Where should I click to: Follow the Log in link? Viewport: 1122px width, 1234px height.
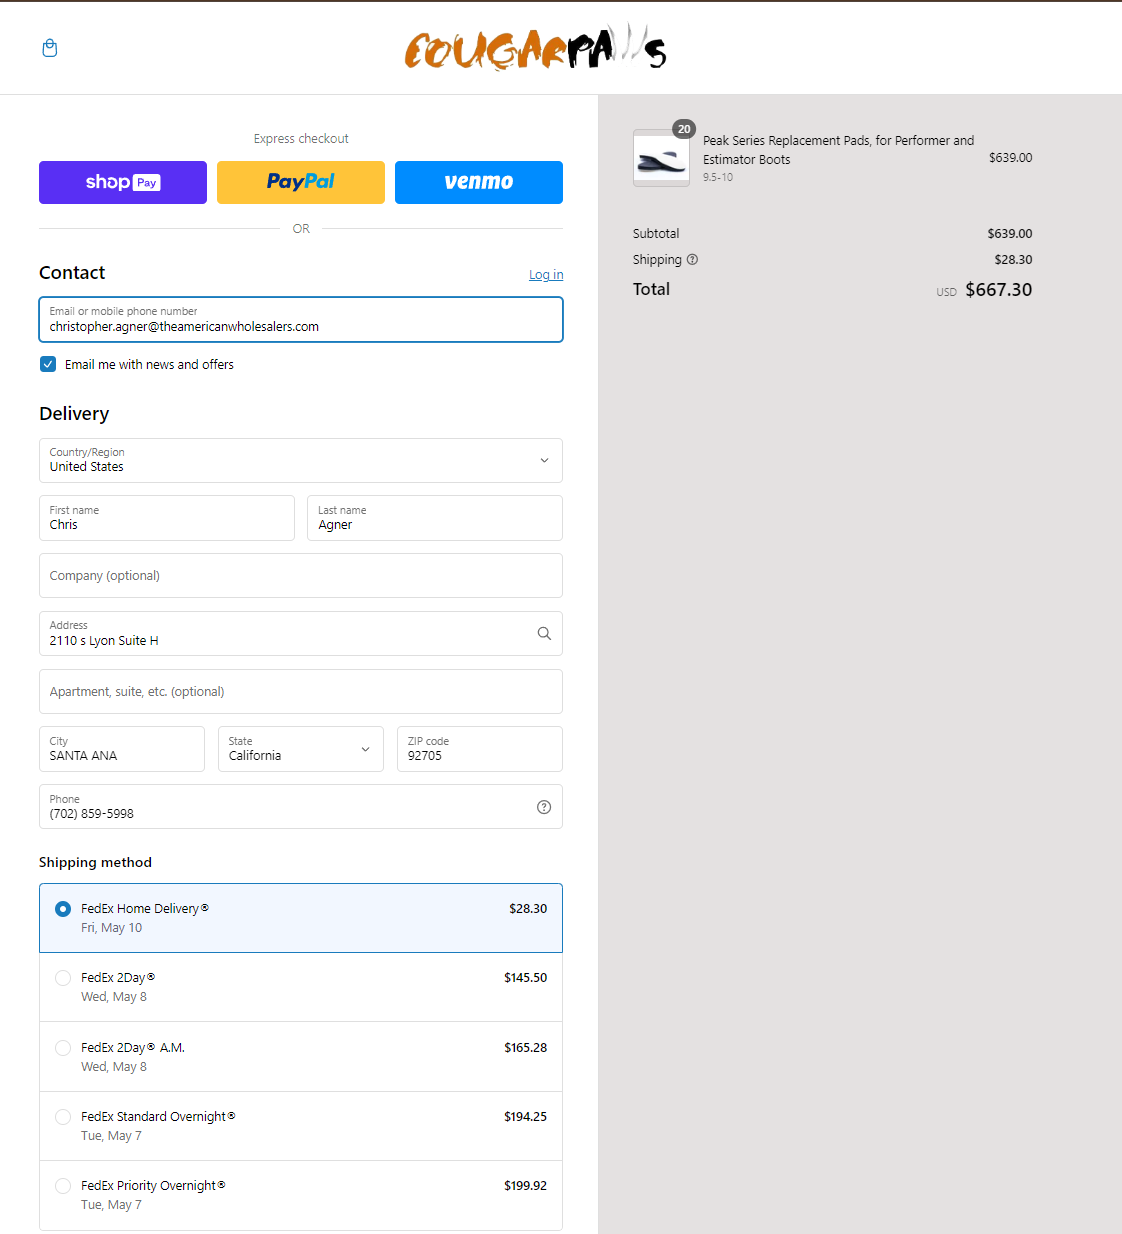[x=546, y=275]
